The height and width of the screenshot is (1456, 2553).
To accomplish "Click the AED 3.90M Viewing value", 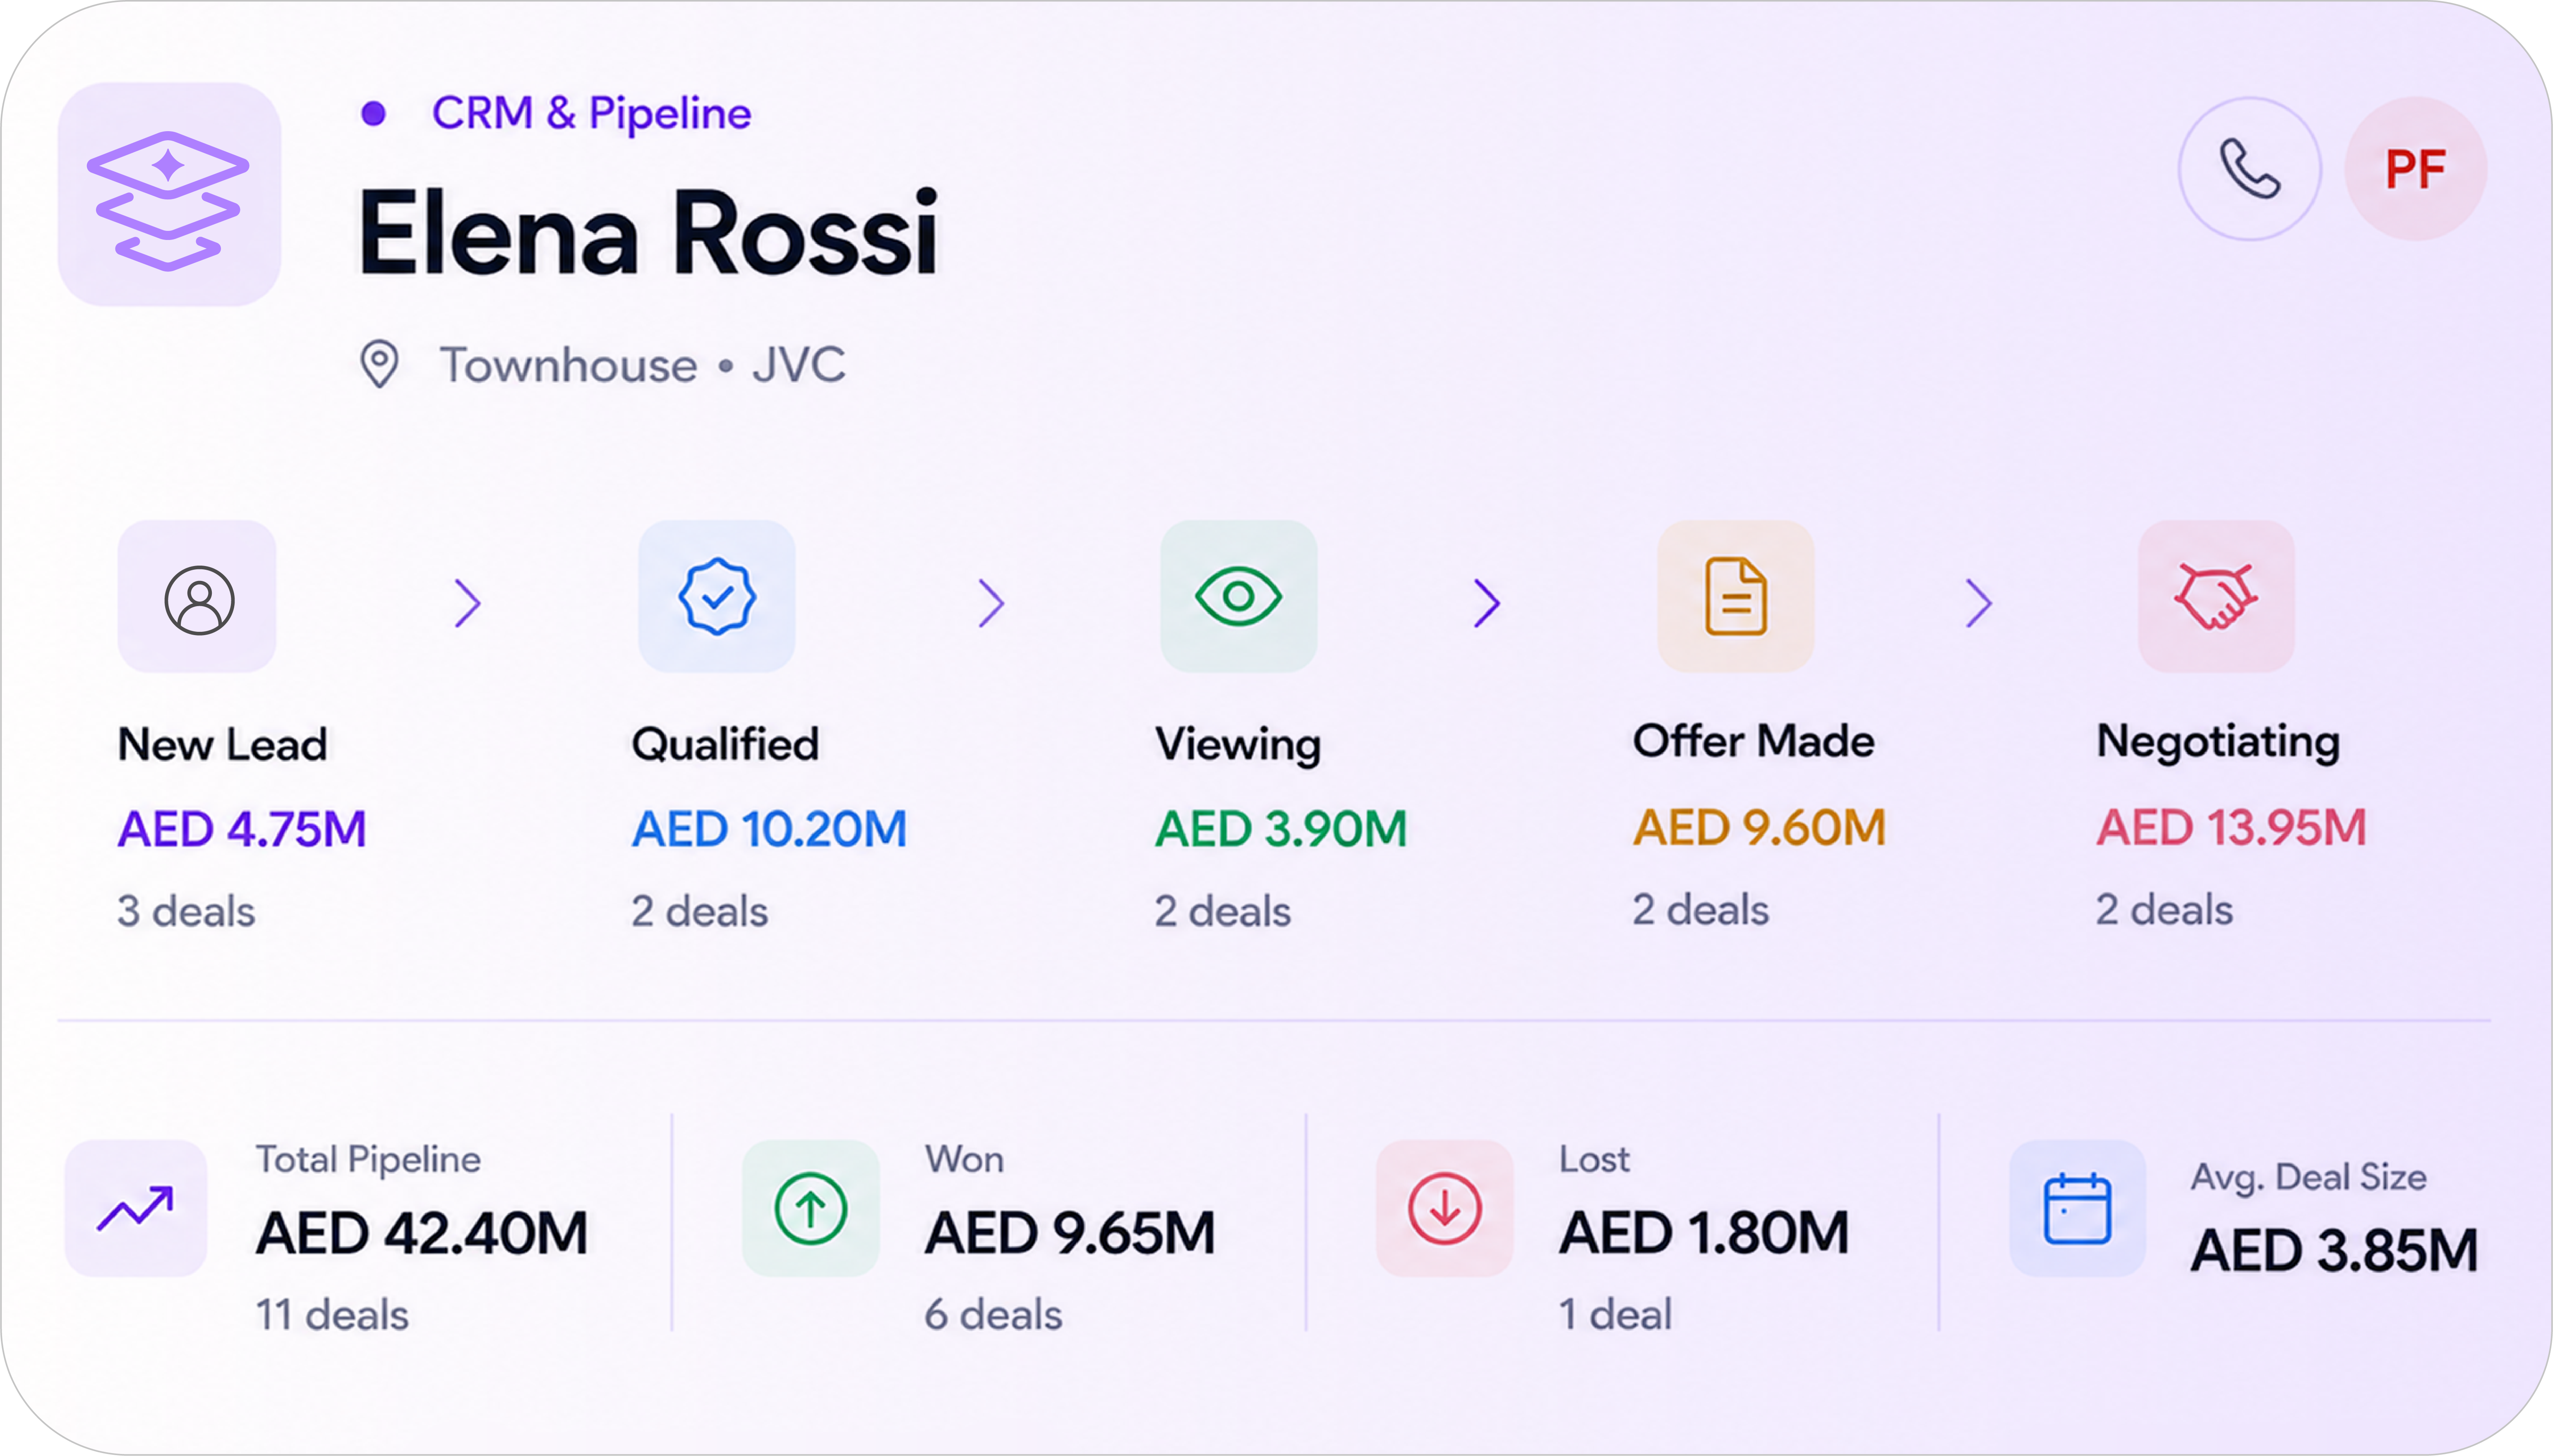I will (x=1281, y=829).
